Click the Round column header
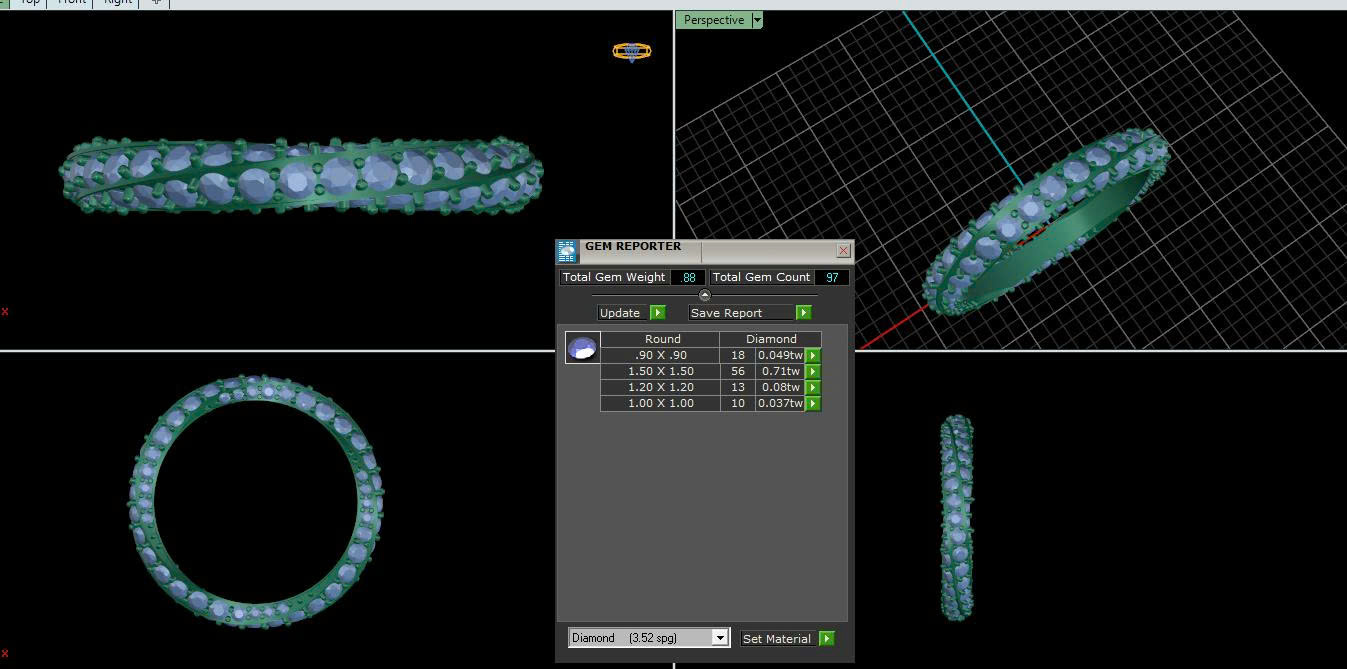The height and width of the screenshot is (669, 1347). [x=662, y=339]
